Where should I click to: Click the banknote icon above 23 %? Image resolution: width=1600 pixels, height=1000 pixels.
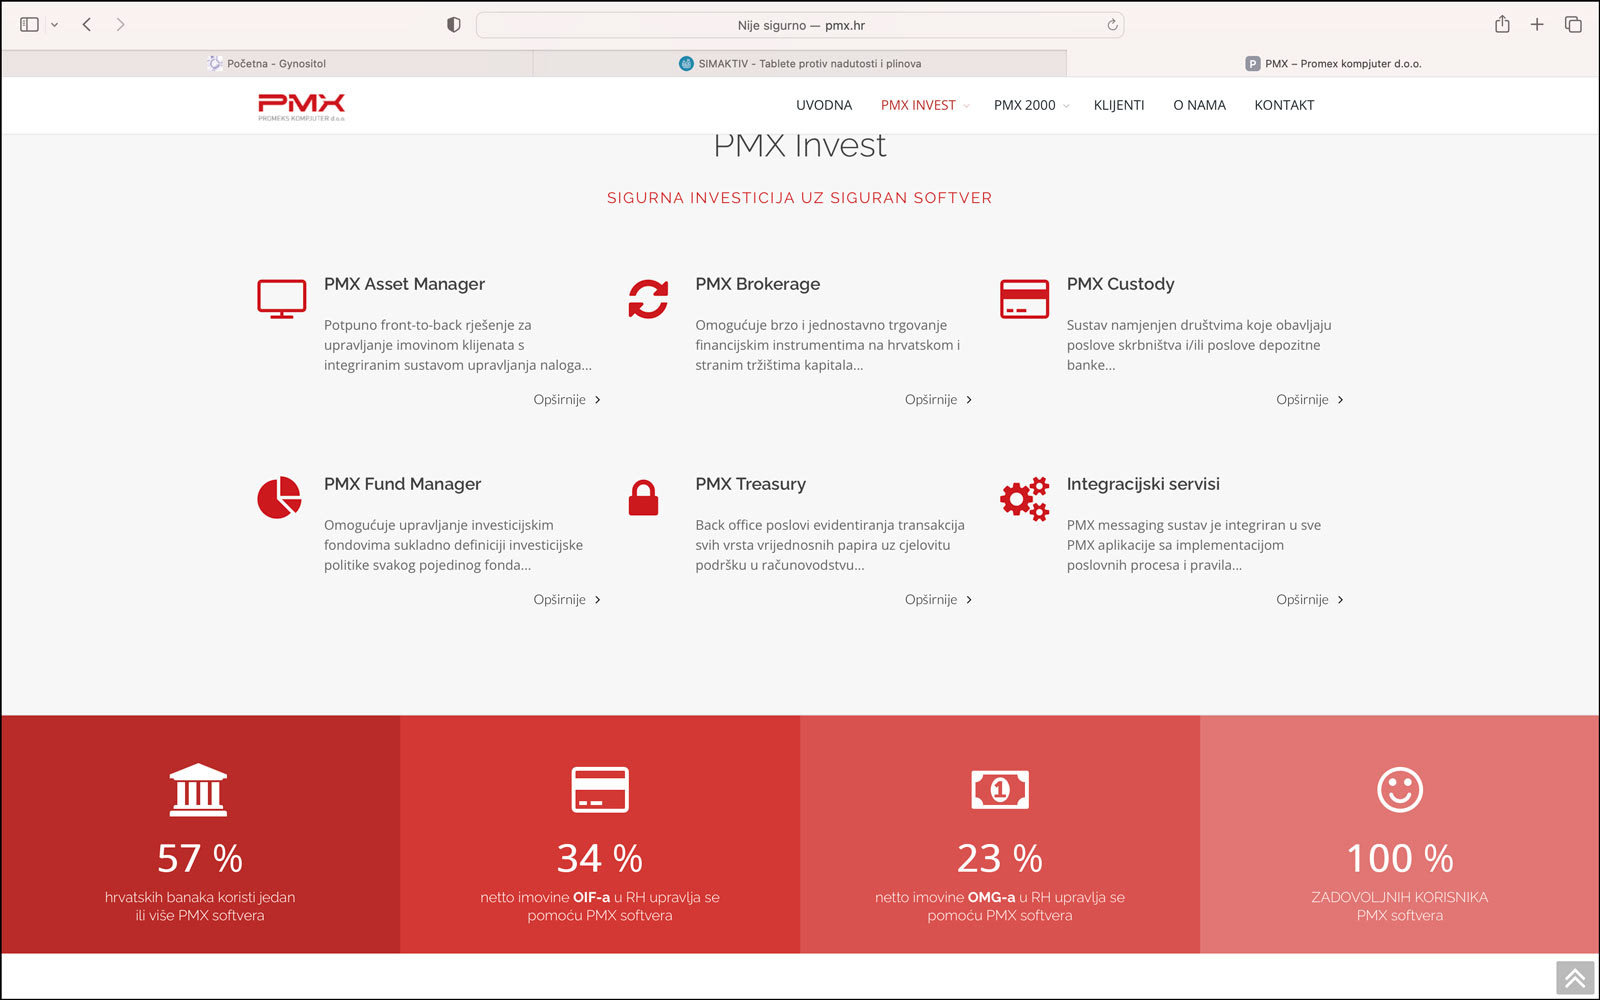1000,790
